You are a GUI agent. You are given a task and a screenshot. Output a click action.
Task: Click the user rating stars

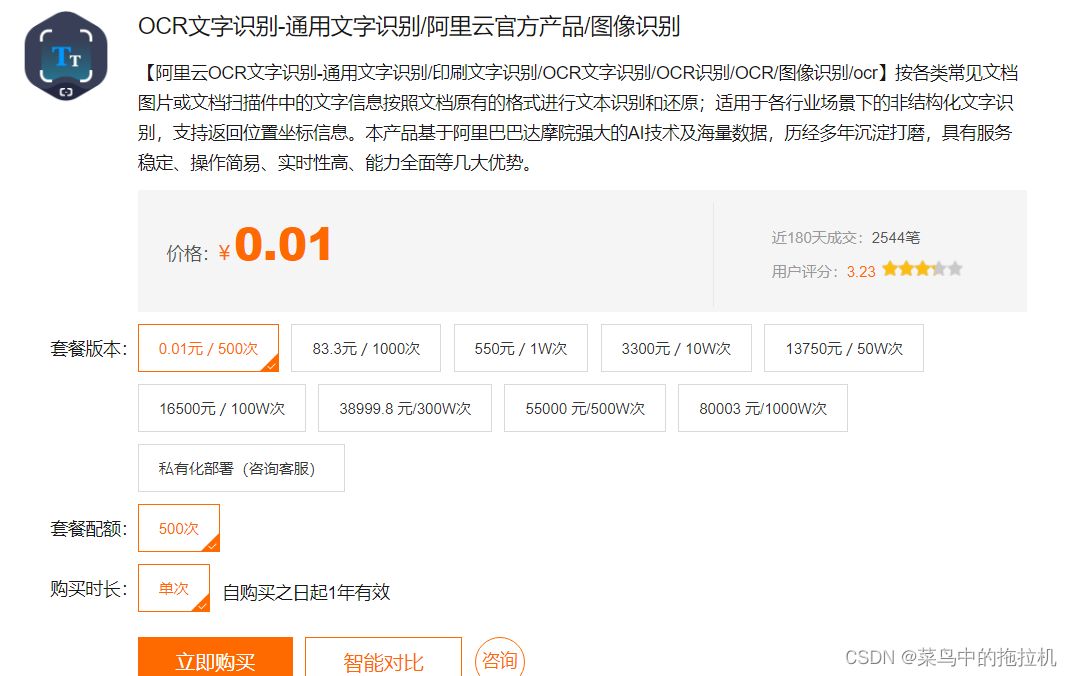(922, 269)
